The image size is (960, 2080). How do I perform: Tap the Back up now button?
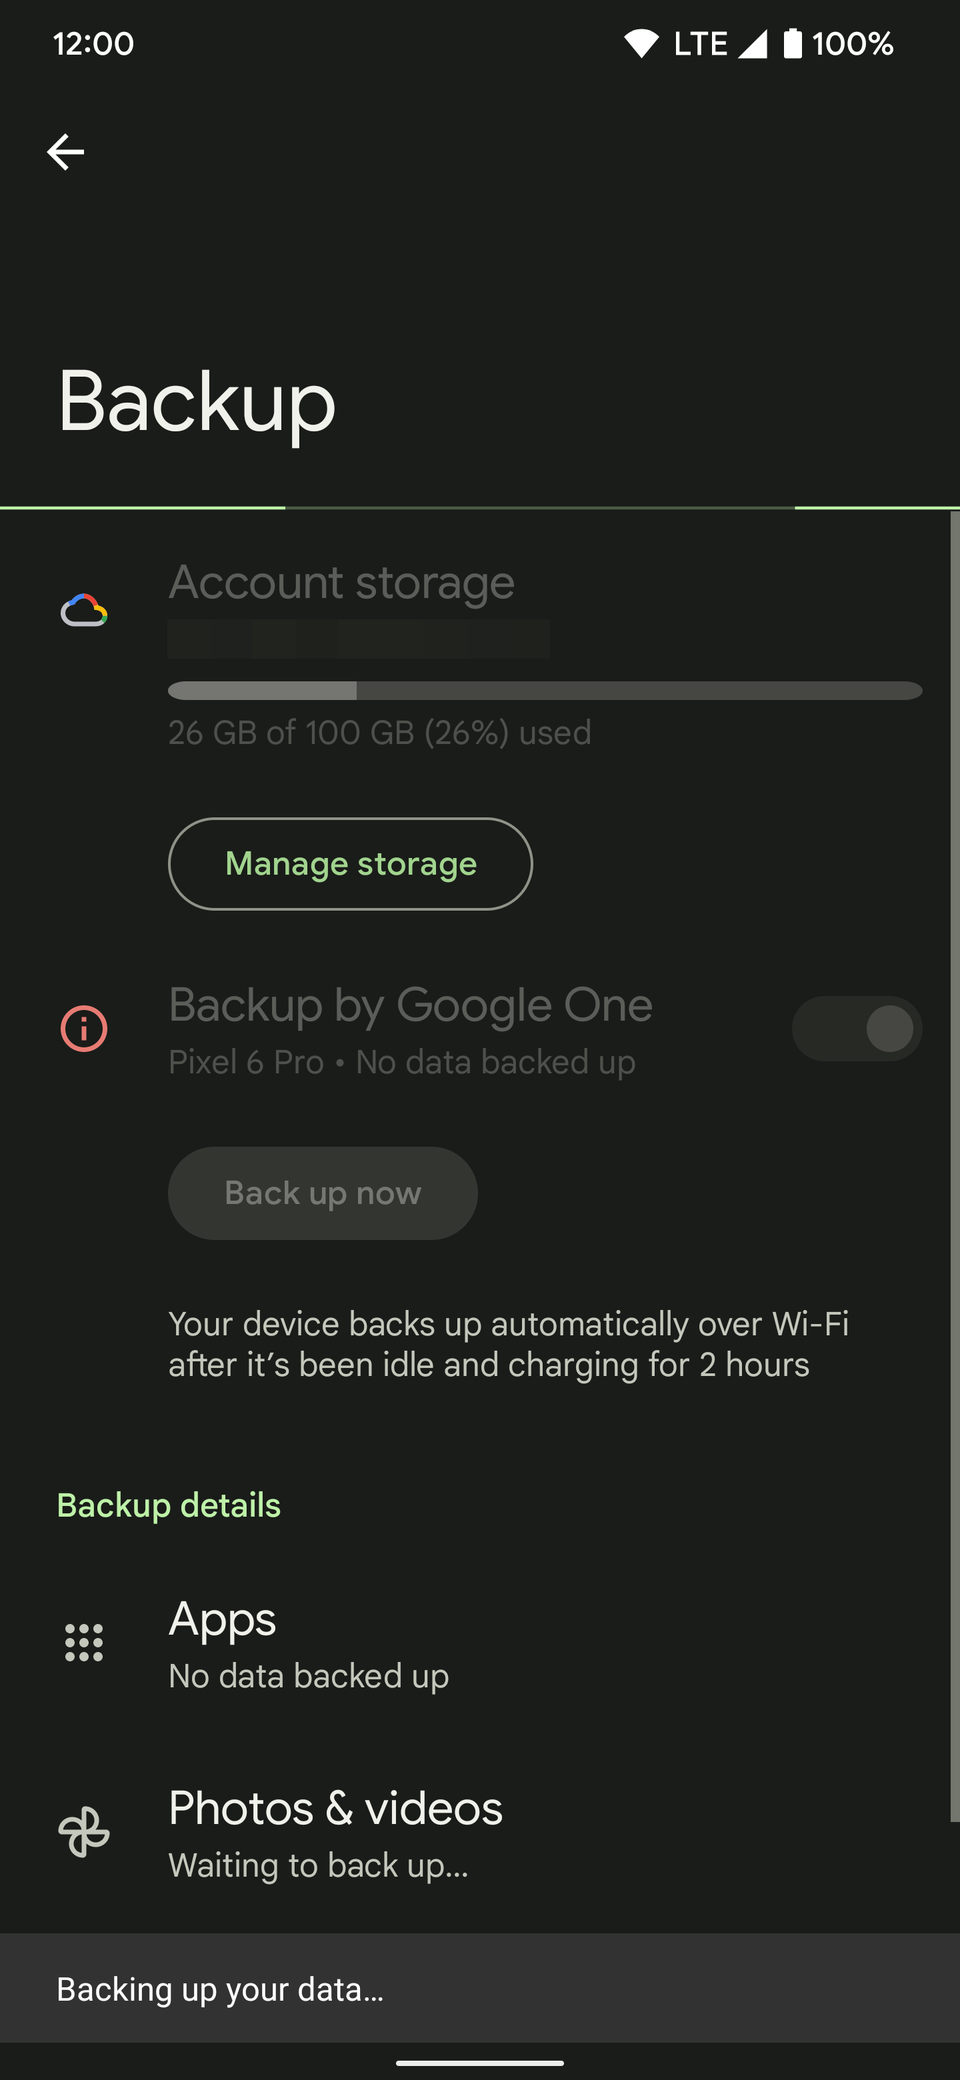pyautogui.click(x=322, y=1192)
